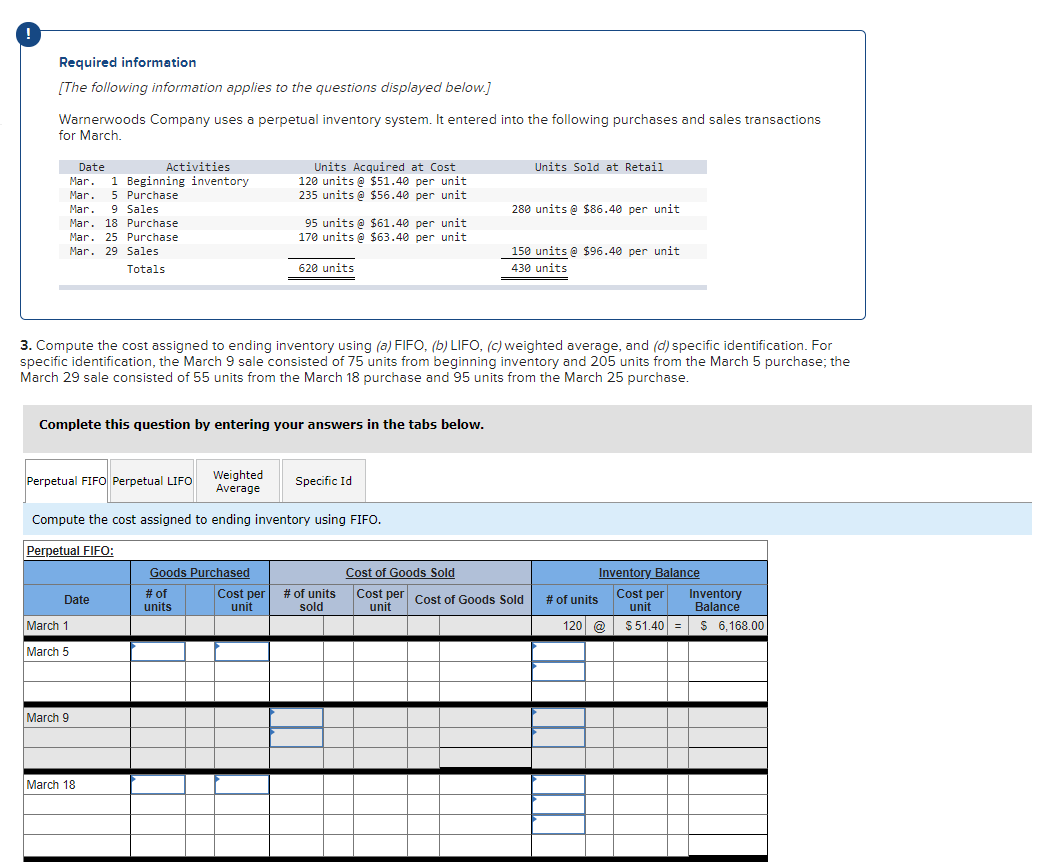Click the Date column header cell

click(x=75, y=599)
